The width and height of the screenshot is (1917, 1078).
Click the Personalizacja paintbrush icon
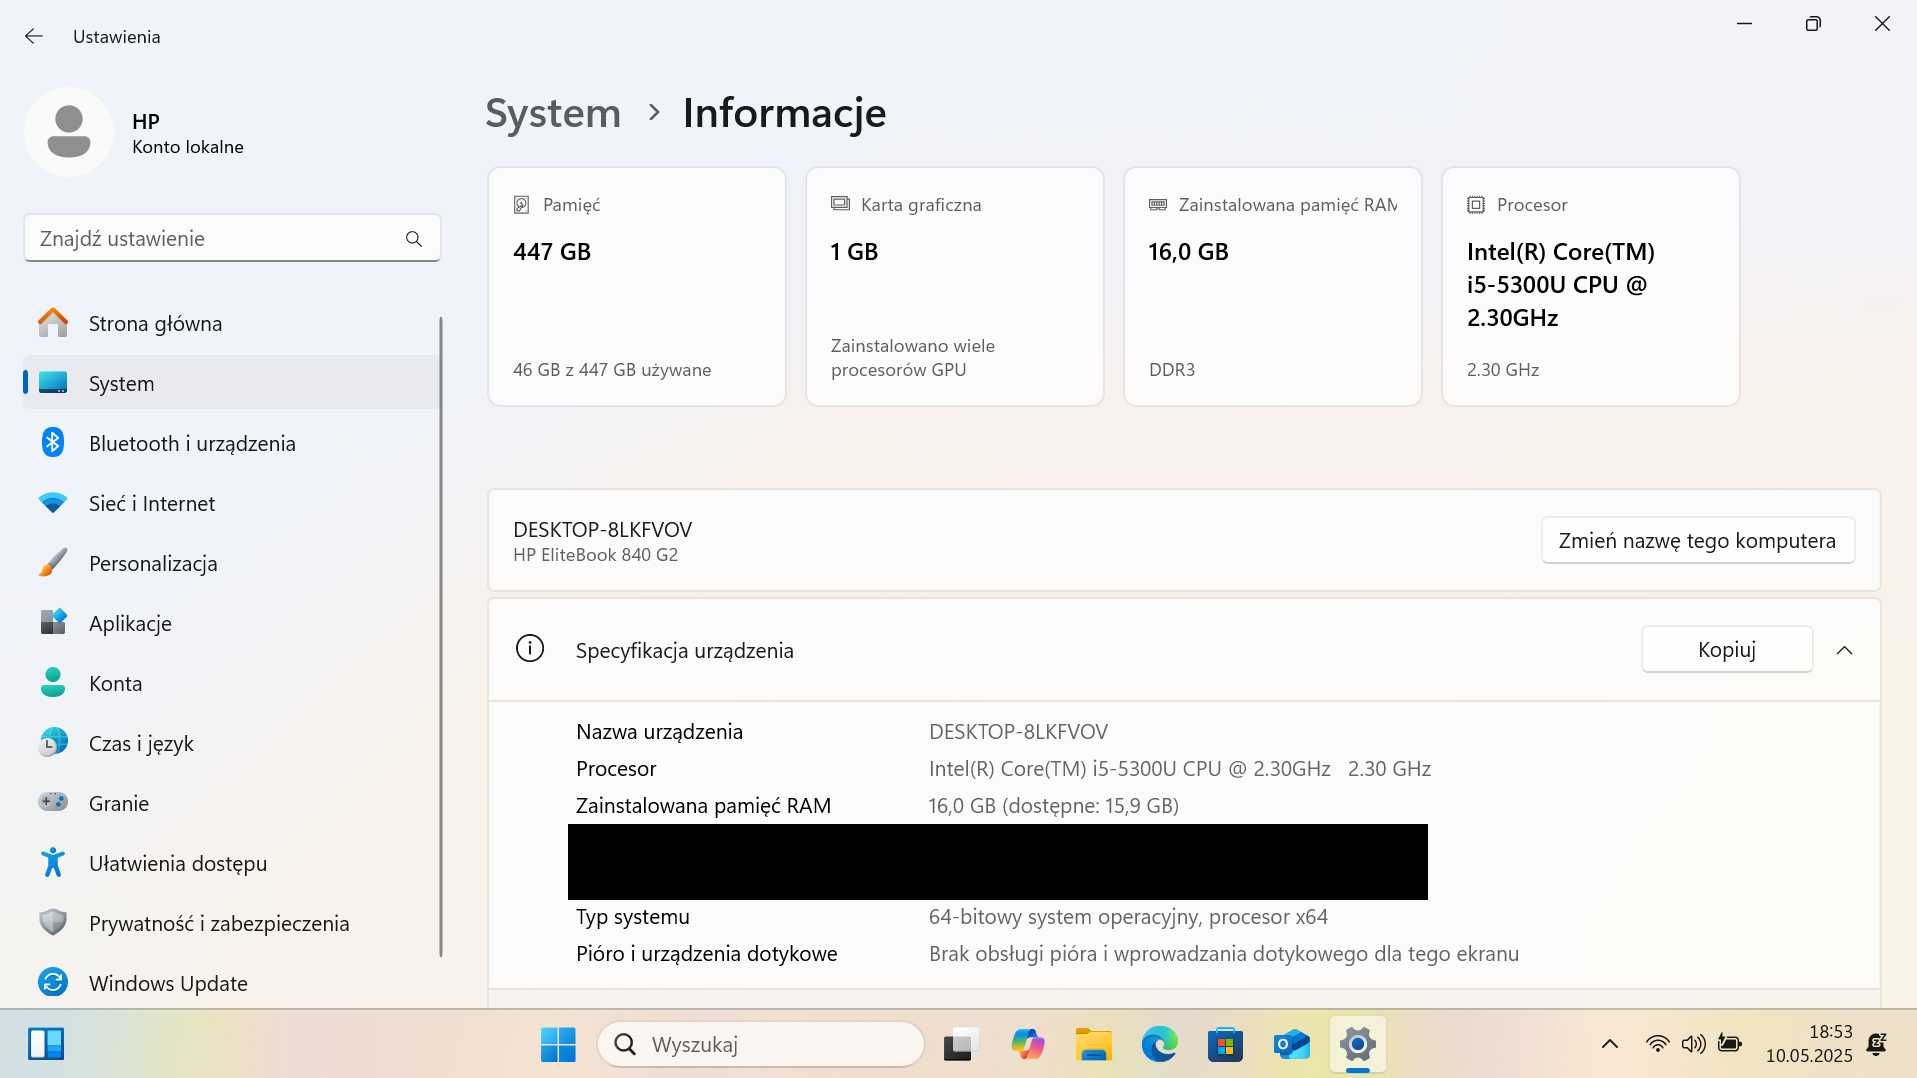[x=53, y=563]
